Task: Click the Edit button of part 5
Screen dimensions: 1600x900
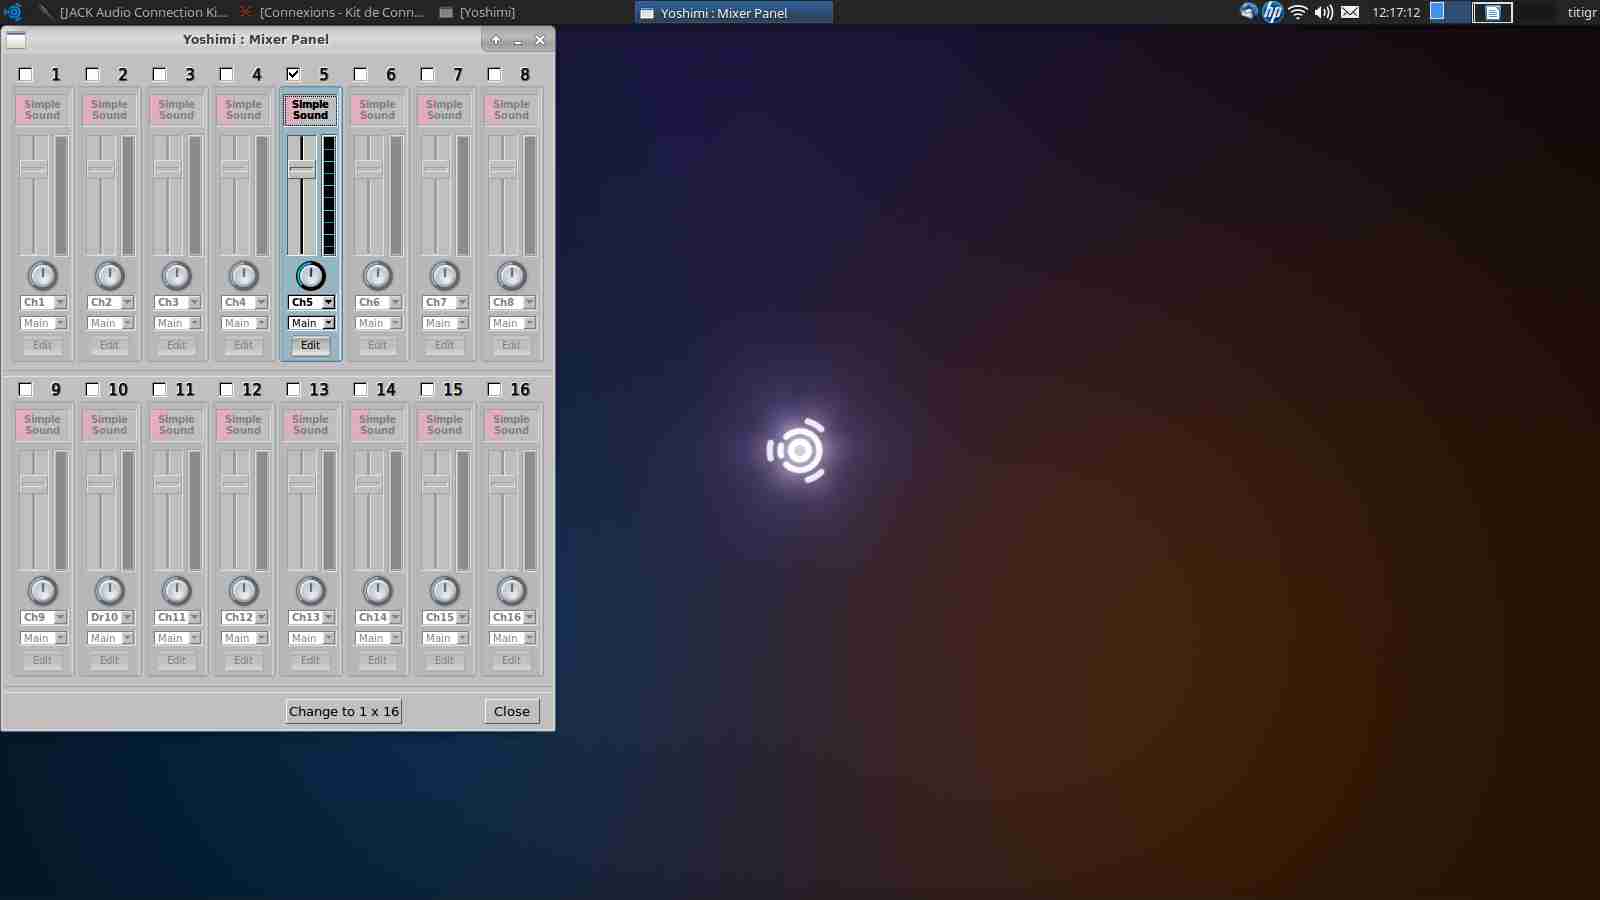Action: pyautogui.click(x=310, y=345)
